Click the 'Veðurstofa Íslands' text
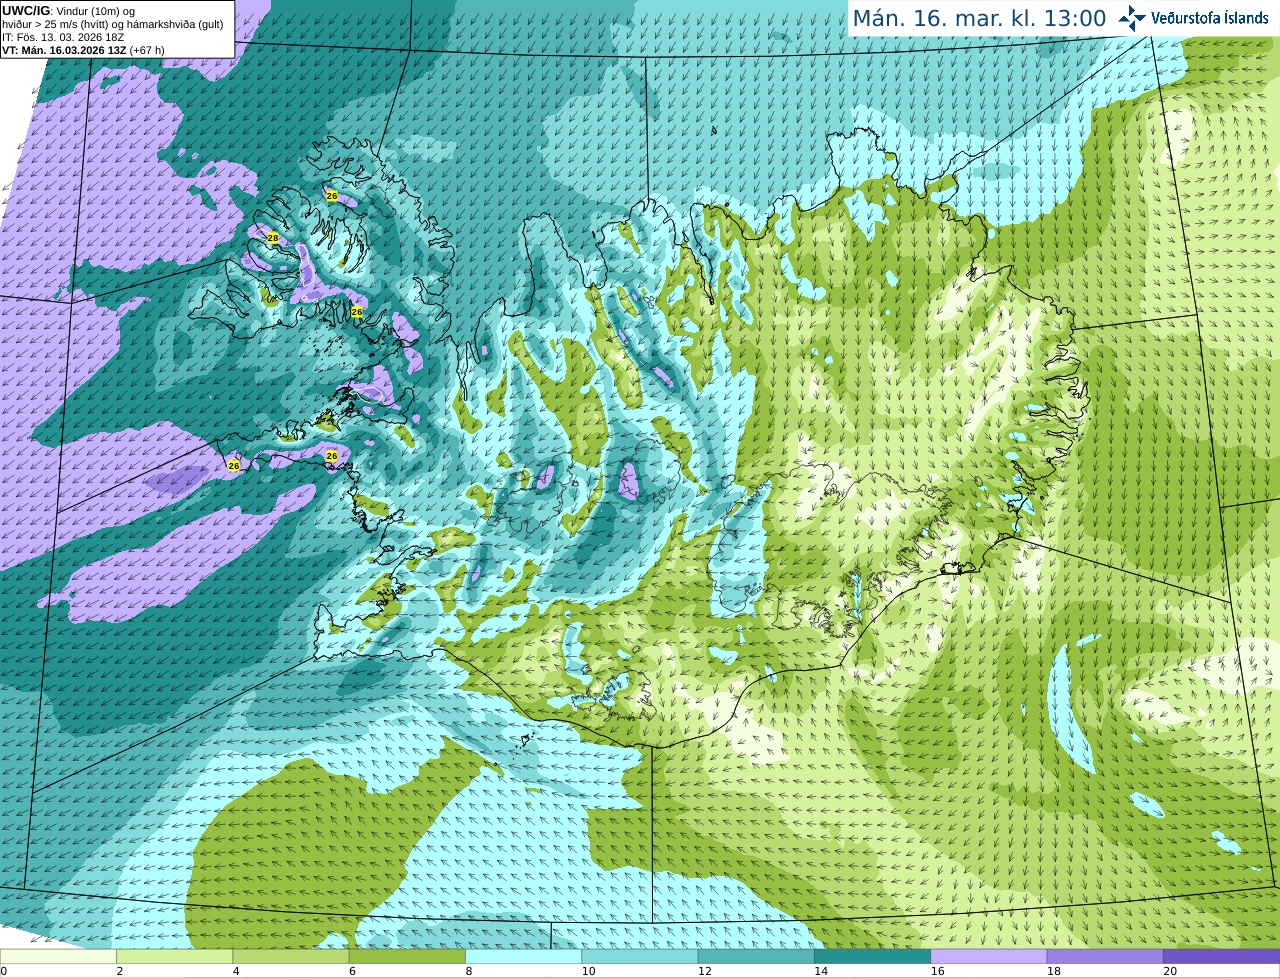1280x978 pixels. click(x=1210, y=17)
